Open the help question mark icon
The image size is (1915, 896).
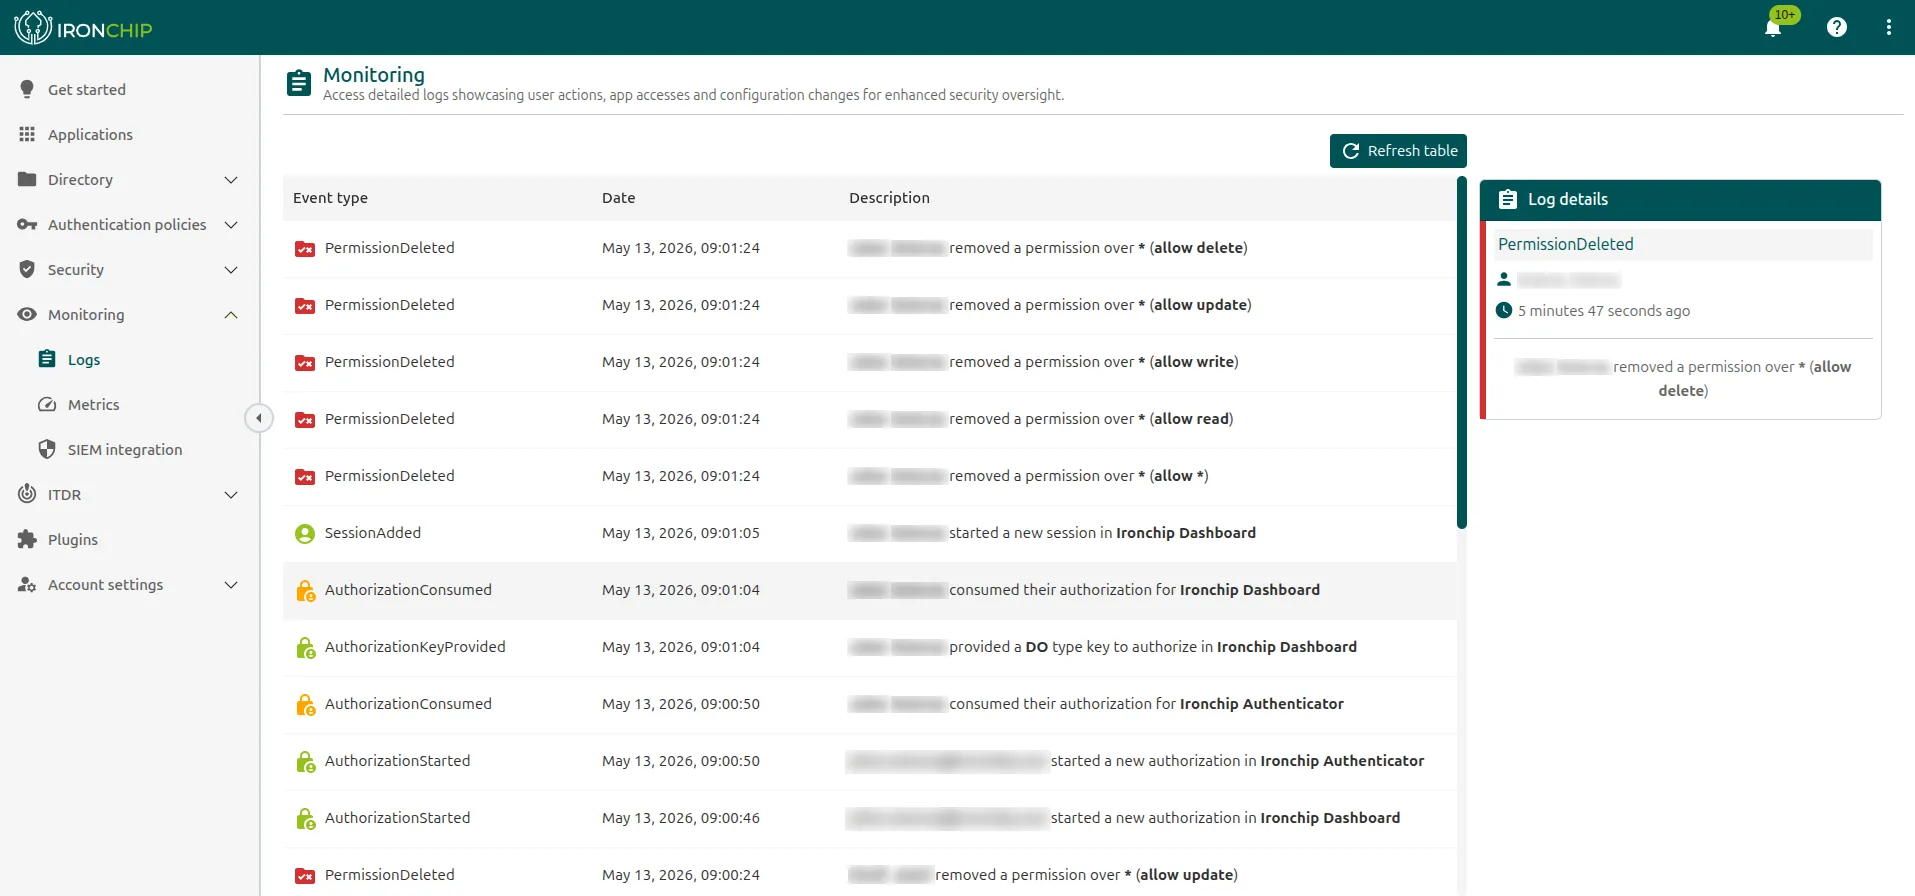pyautogui.click(x=1836, y=27)
